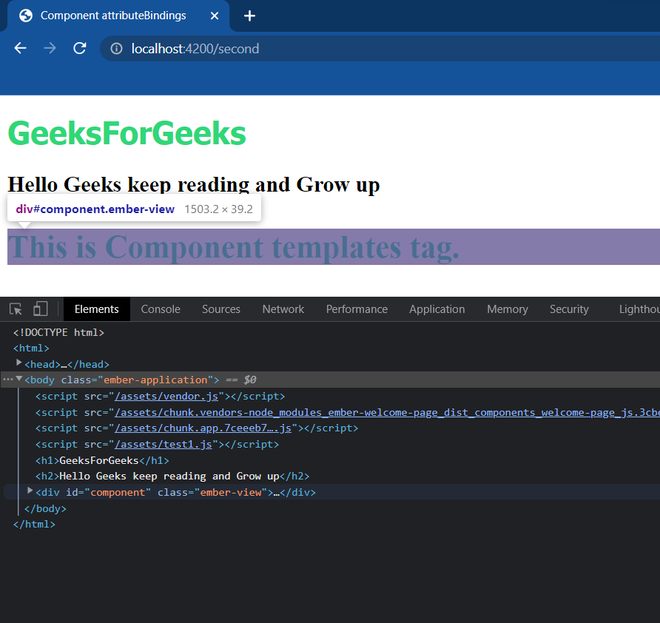
Task: Click the three-dots menu beside body element
Action: 7,380
